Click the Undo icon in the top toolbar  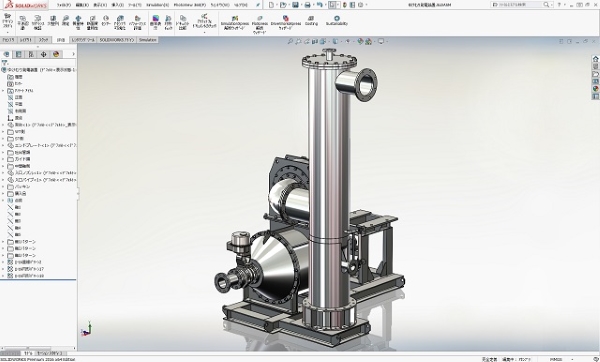coord(320,5)
